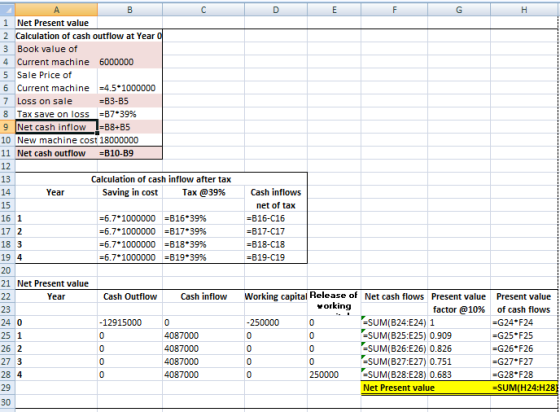Select formula cell =B3-B5
Screen dimensions: 560x412
130,101
